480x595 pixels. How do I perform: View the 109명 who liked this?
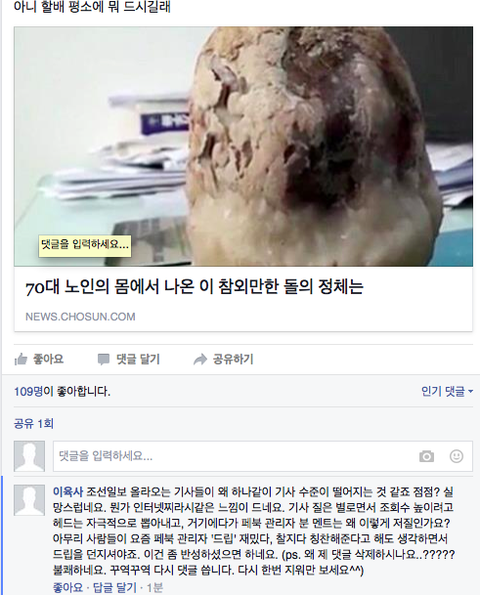(28, 391)
